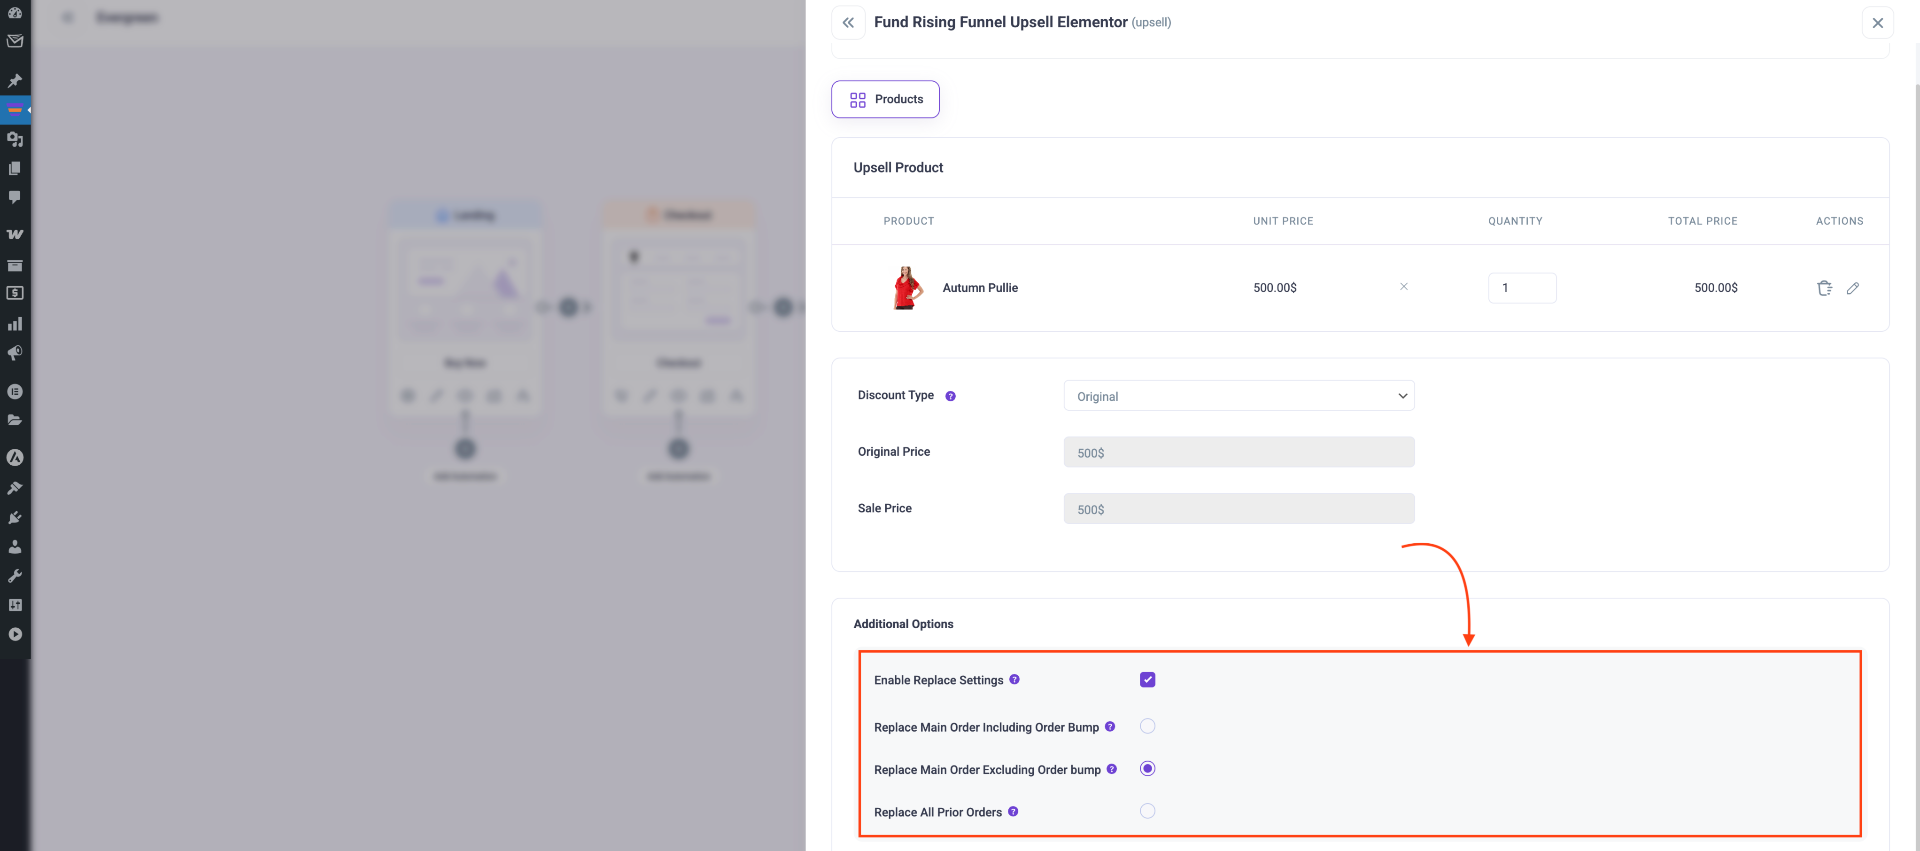The height and width of the screenshot is (851, 1920).
Task: Click the Original Price label
Action: 894,452
